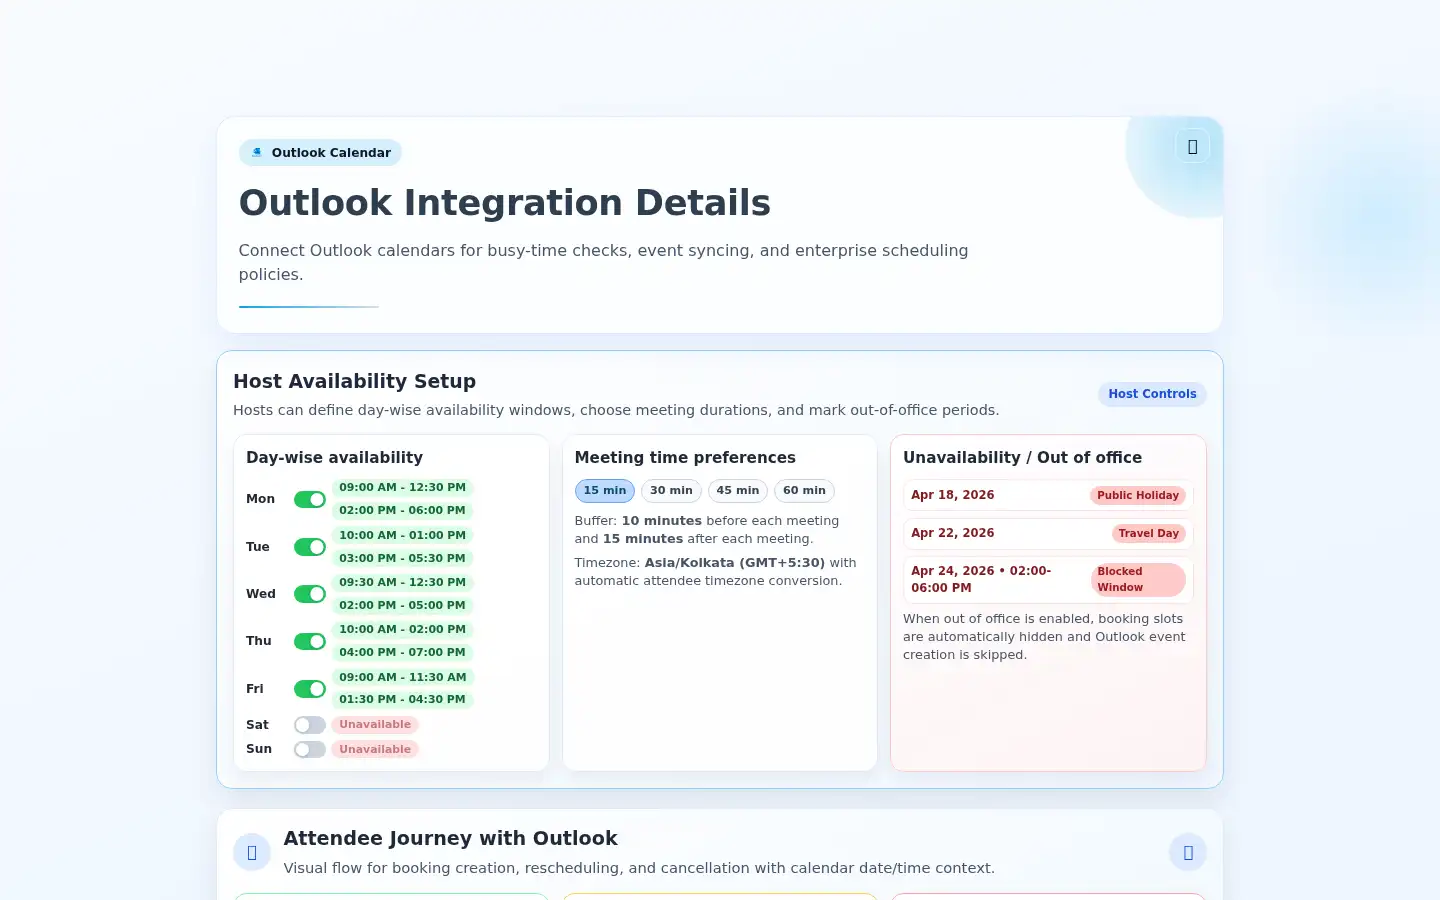Click the Meeting time preferences heading
The width and height of the screenshot is (1440, 900).
click(x=685, y=457)
